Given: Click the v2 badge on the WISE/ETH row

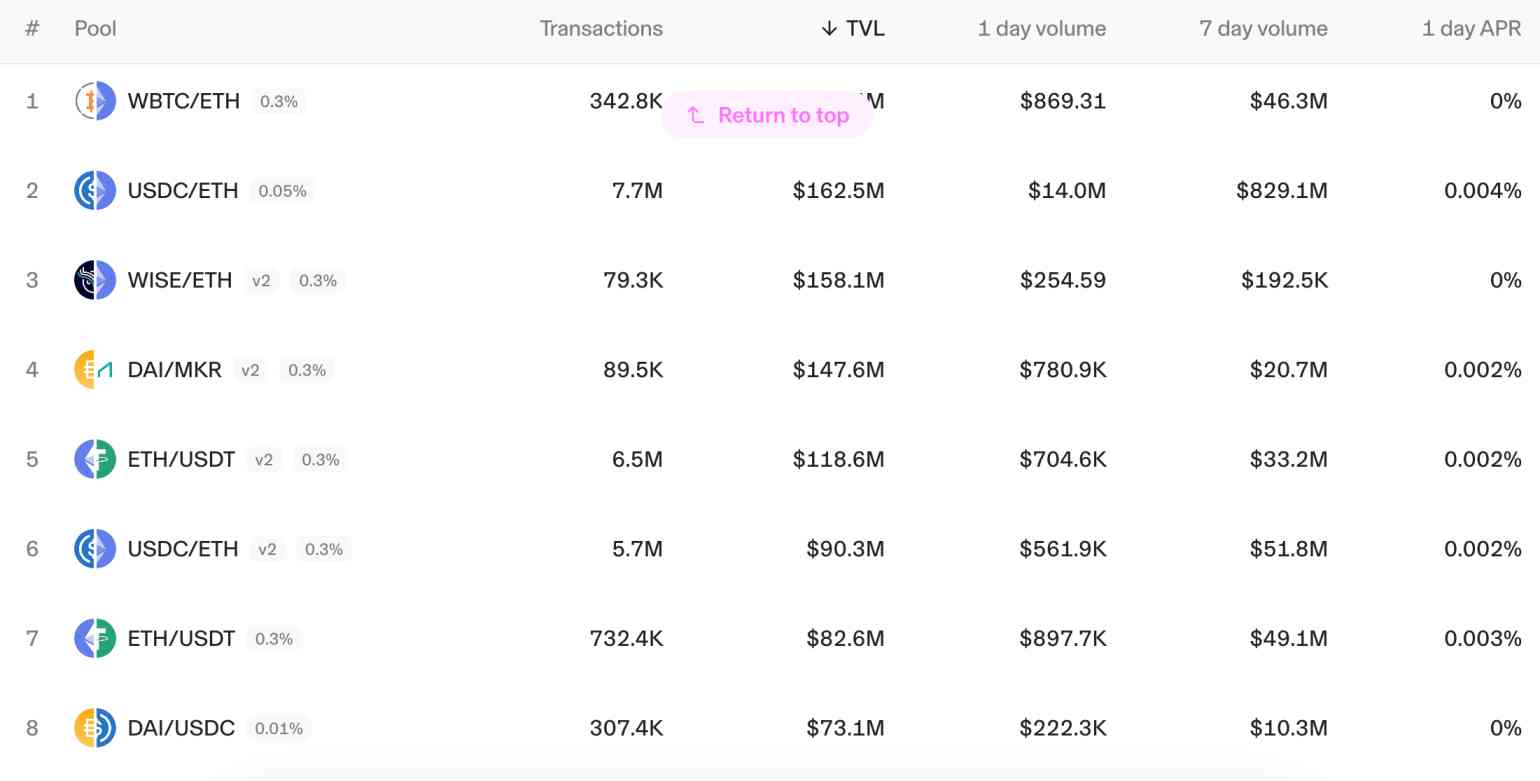Looking at the screenshot, I should click(261, 281).
